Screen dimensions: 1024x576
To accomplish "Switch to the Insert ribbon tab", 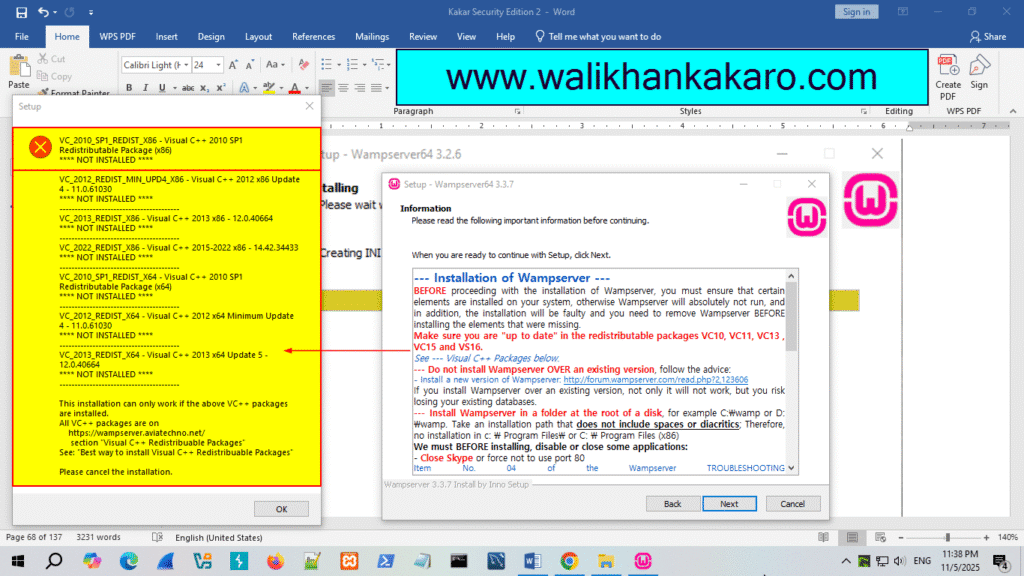I will pos(166,37).
